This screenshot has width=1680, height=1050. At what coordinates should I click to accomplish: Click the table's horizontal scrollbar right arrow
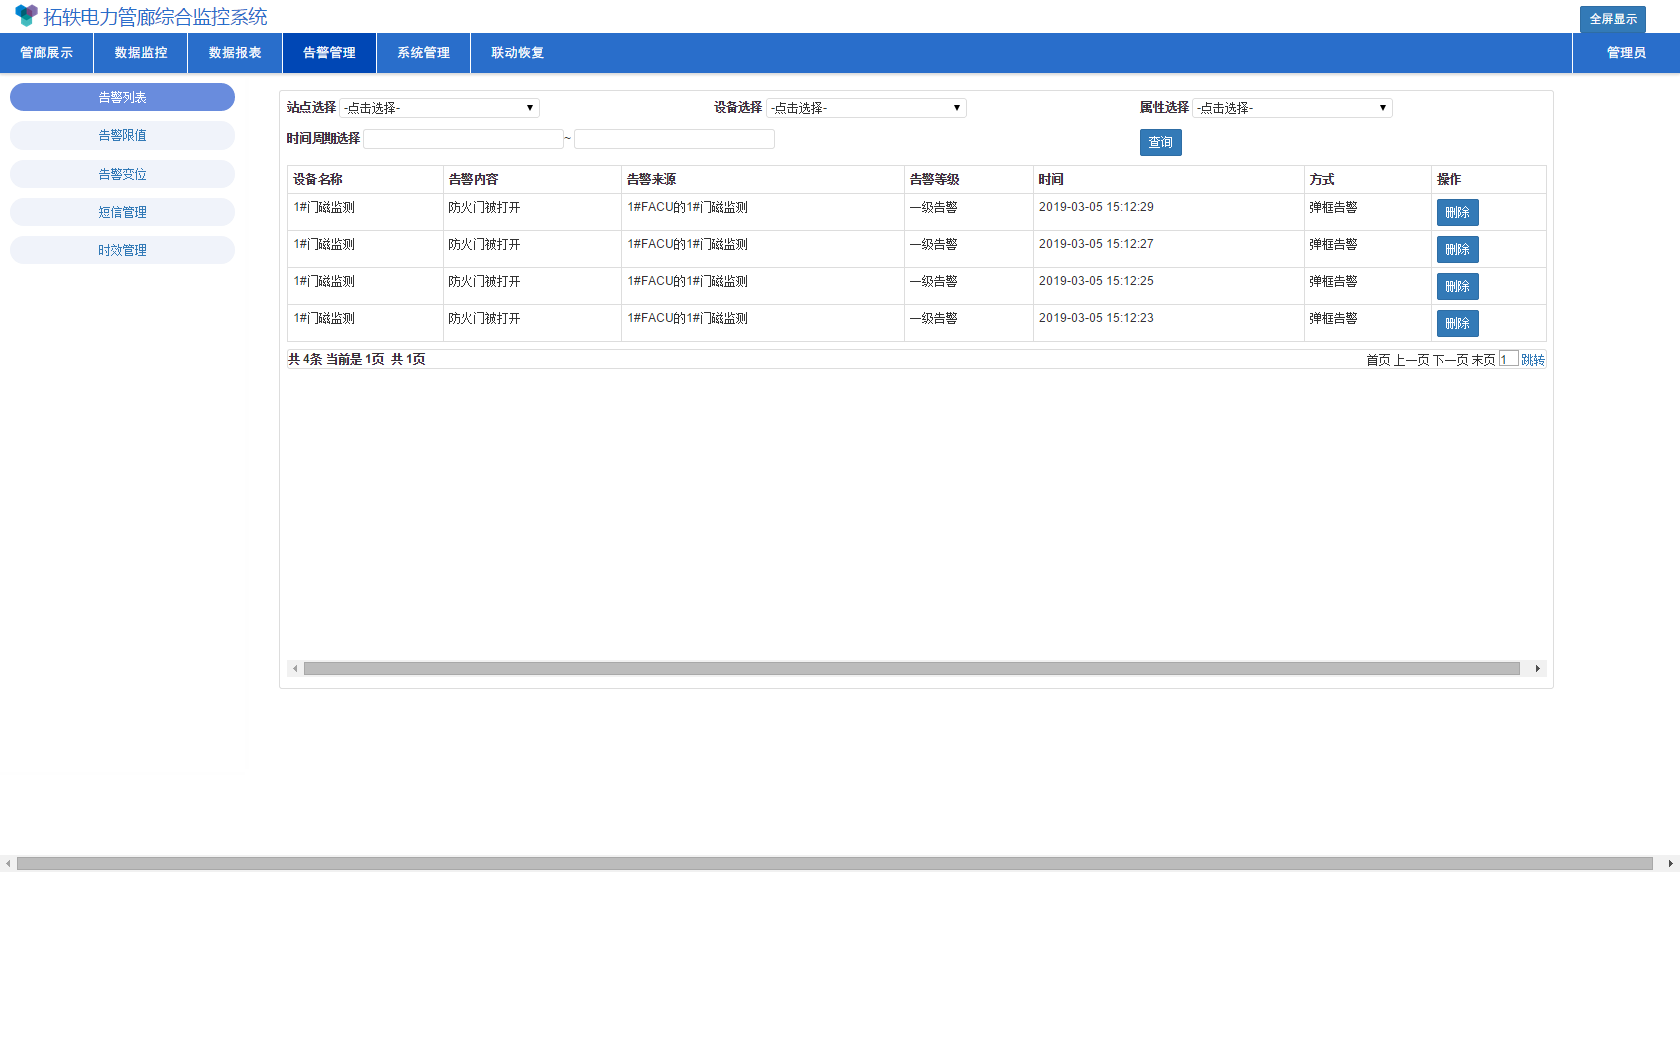coord(1537,668)
